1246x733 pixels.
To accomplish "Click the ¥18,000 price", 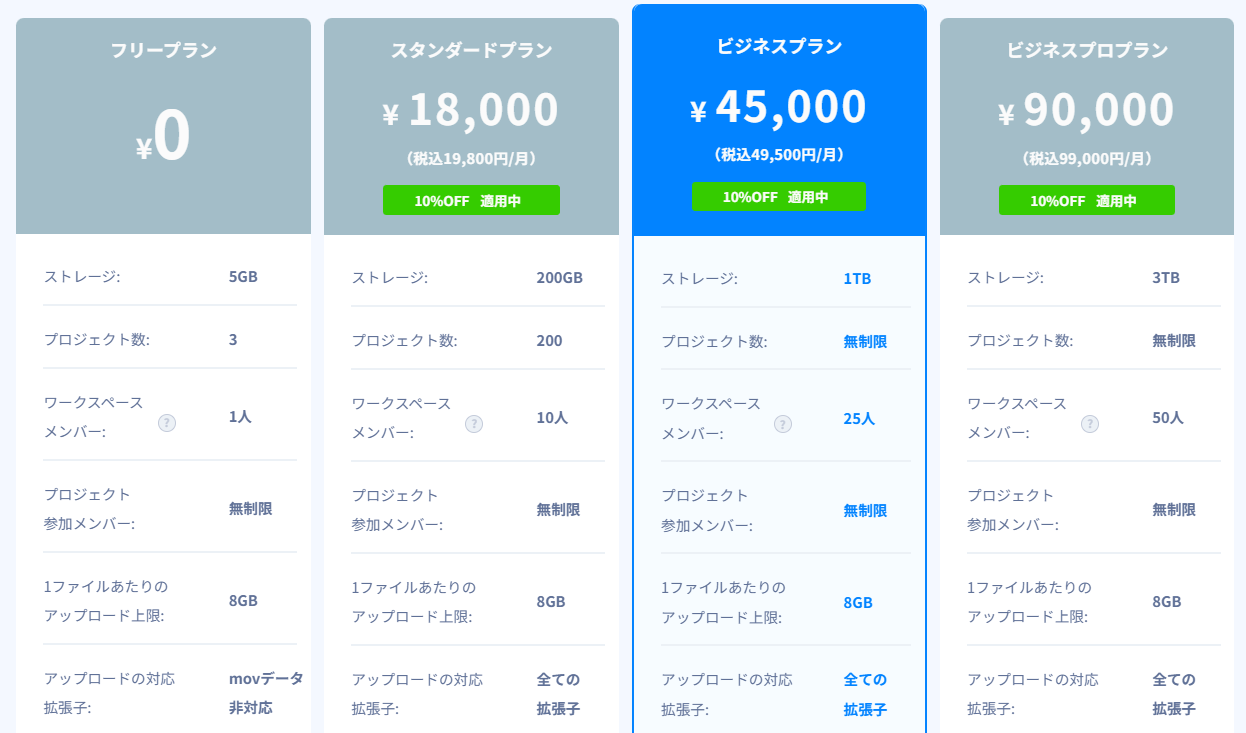I will [x=471, y=110].
